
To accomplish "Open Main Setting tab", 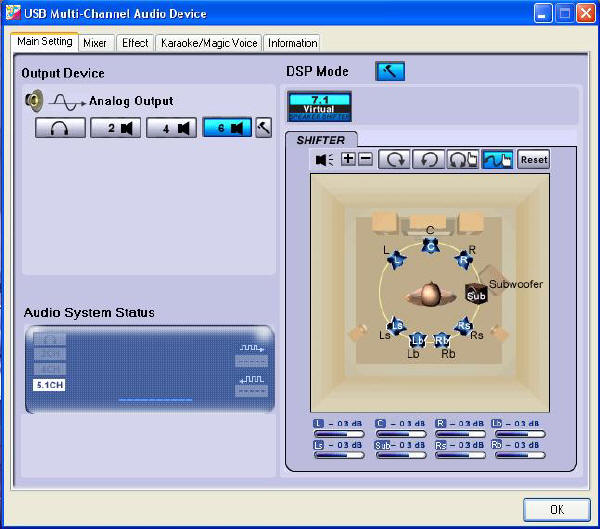I will click(45, 41).
